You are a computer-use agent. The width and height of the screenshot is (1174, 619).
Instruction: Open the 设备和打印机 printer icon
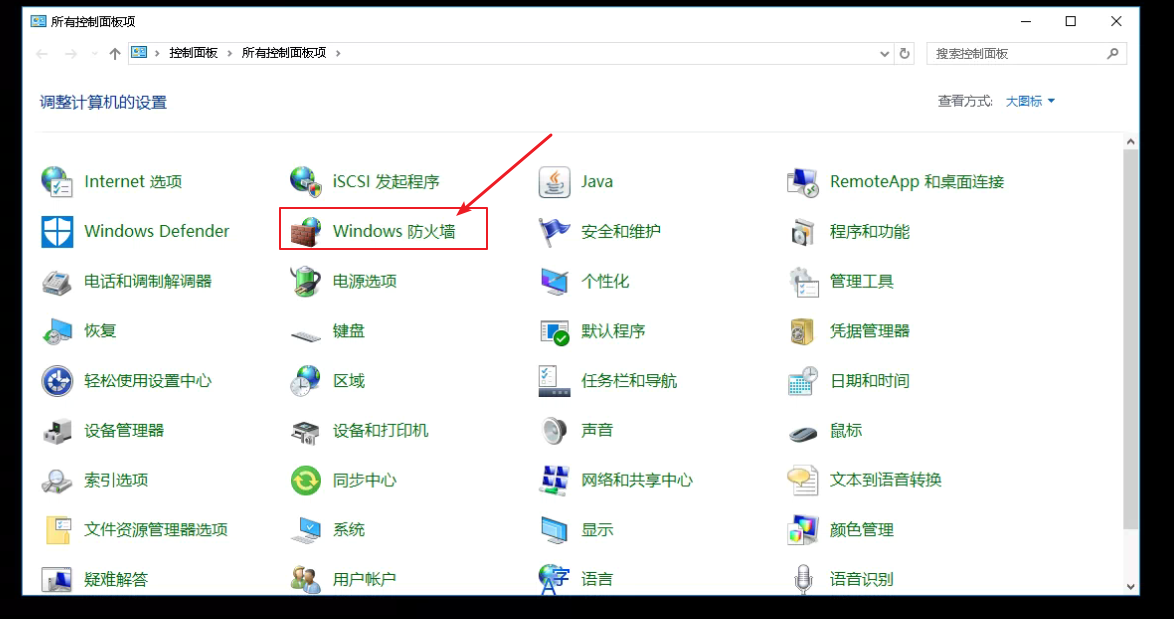[x=305, y=431]
